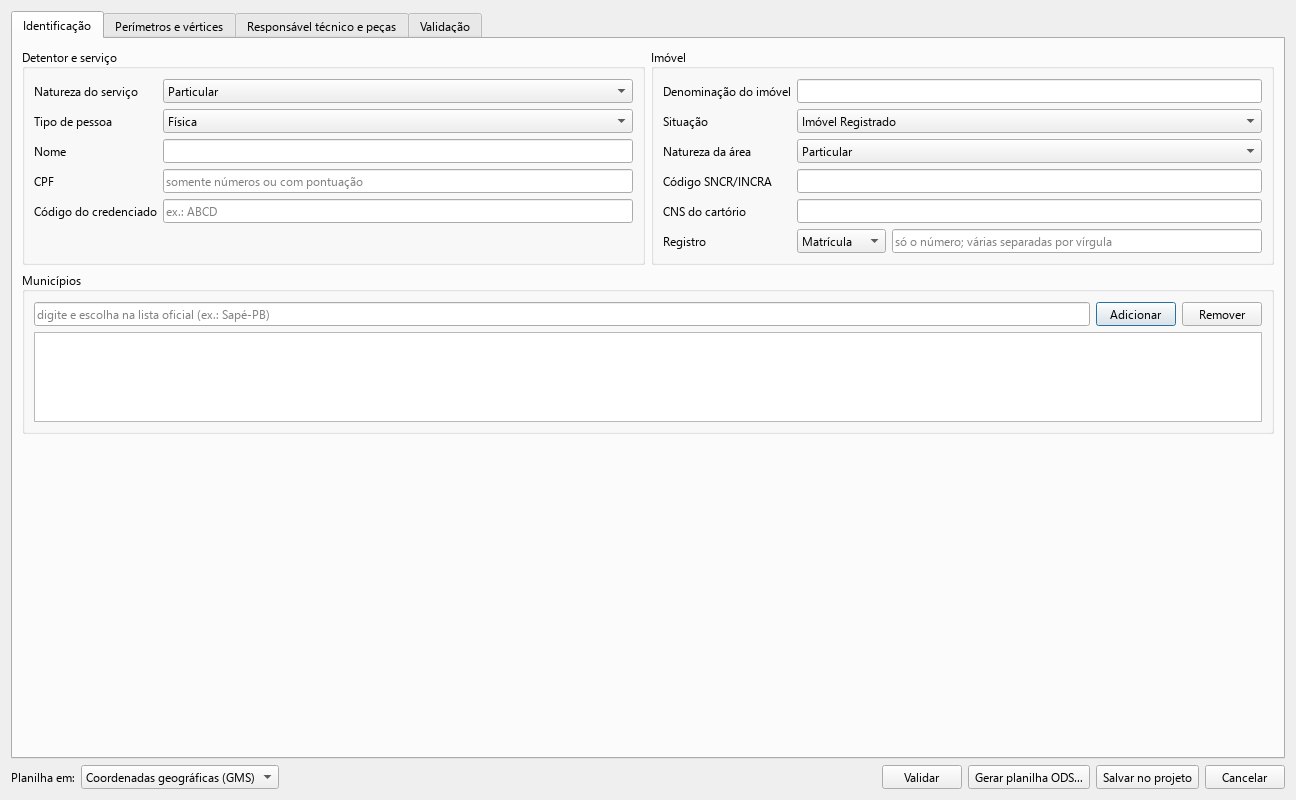
Task: Open the Natureza do serviço dropdown
Action: [398, 91]
